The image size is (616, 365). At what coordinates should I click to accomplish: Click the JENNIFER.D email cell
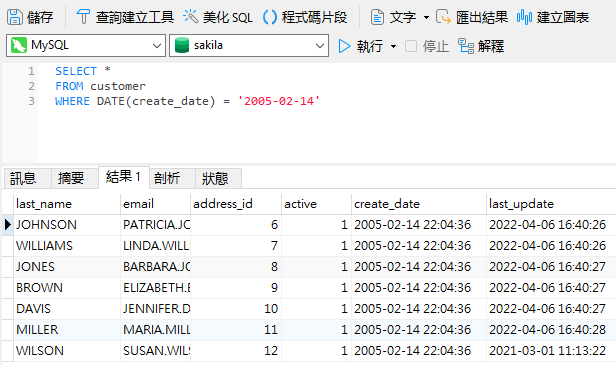pos(155,309)
